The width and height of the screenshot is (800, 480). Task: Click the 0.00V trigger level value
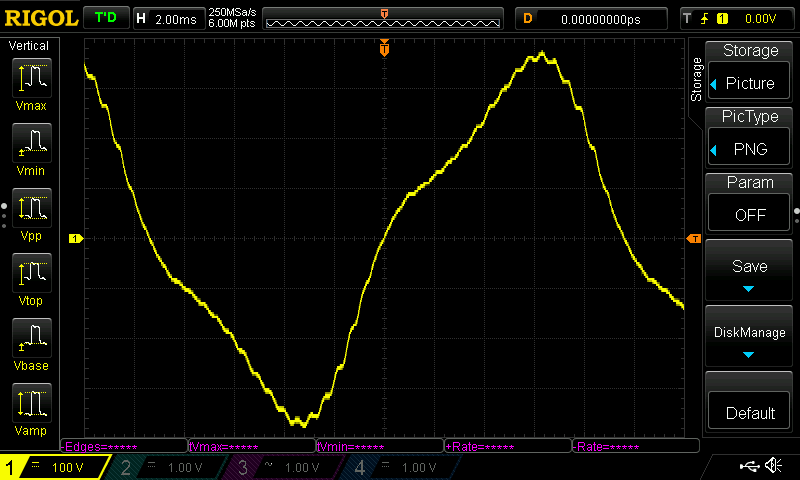coord(760,19)
